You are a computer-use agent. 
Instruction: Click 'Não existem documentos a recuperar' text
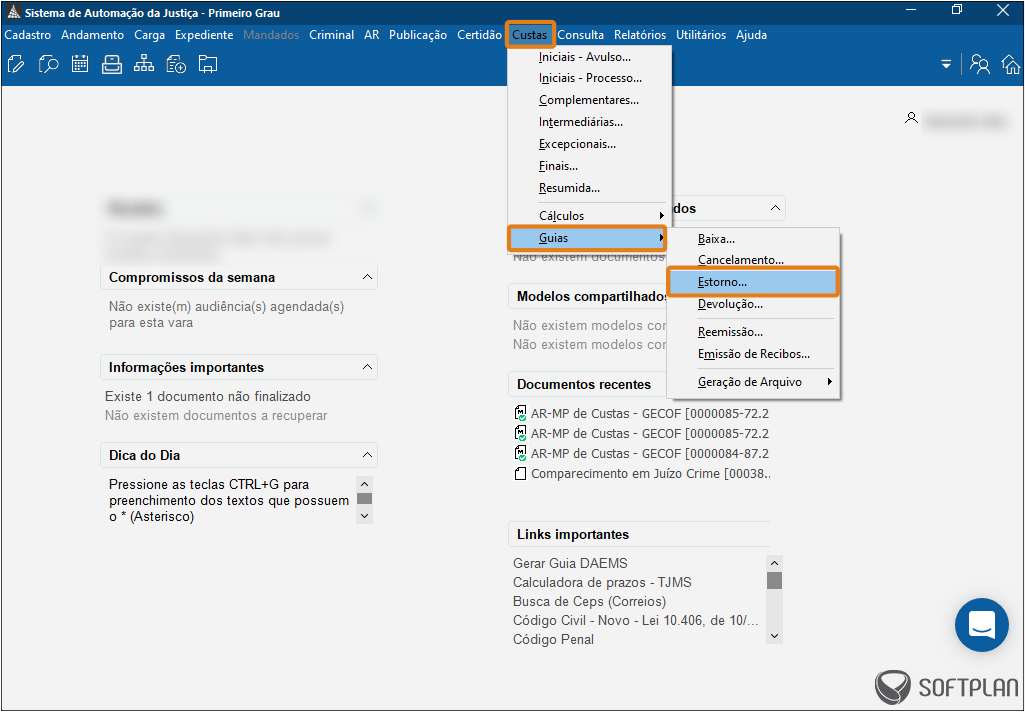pyautogui.click(x=216, y=416)
